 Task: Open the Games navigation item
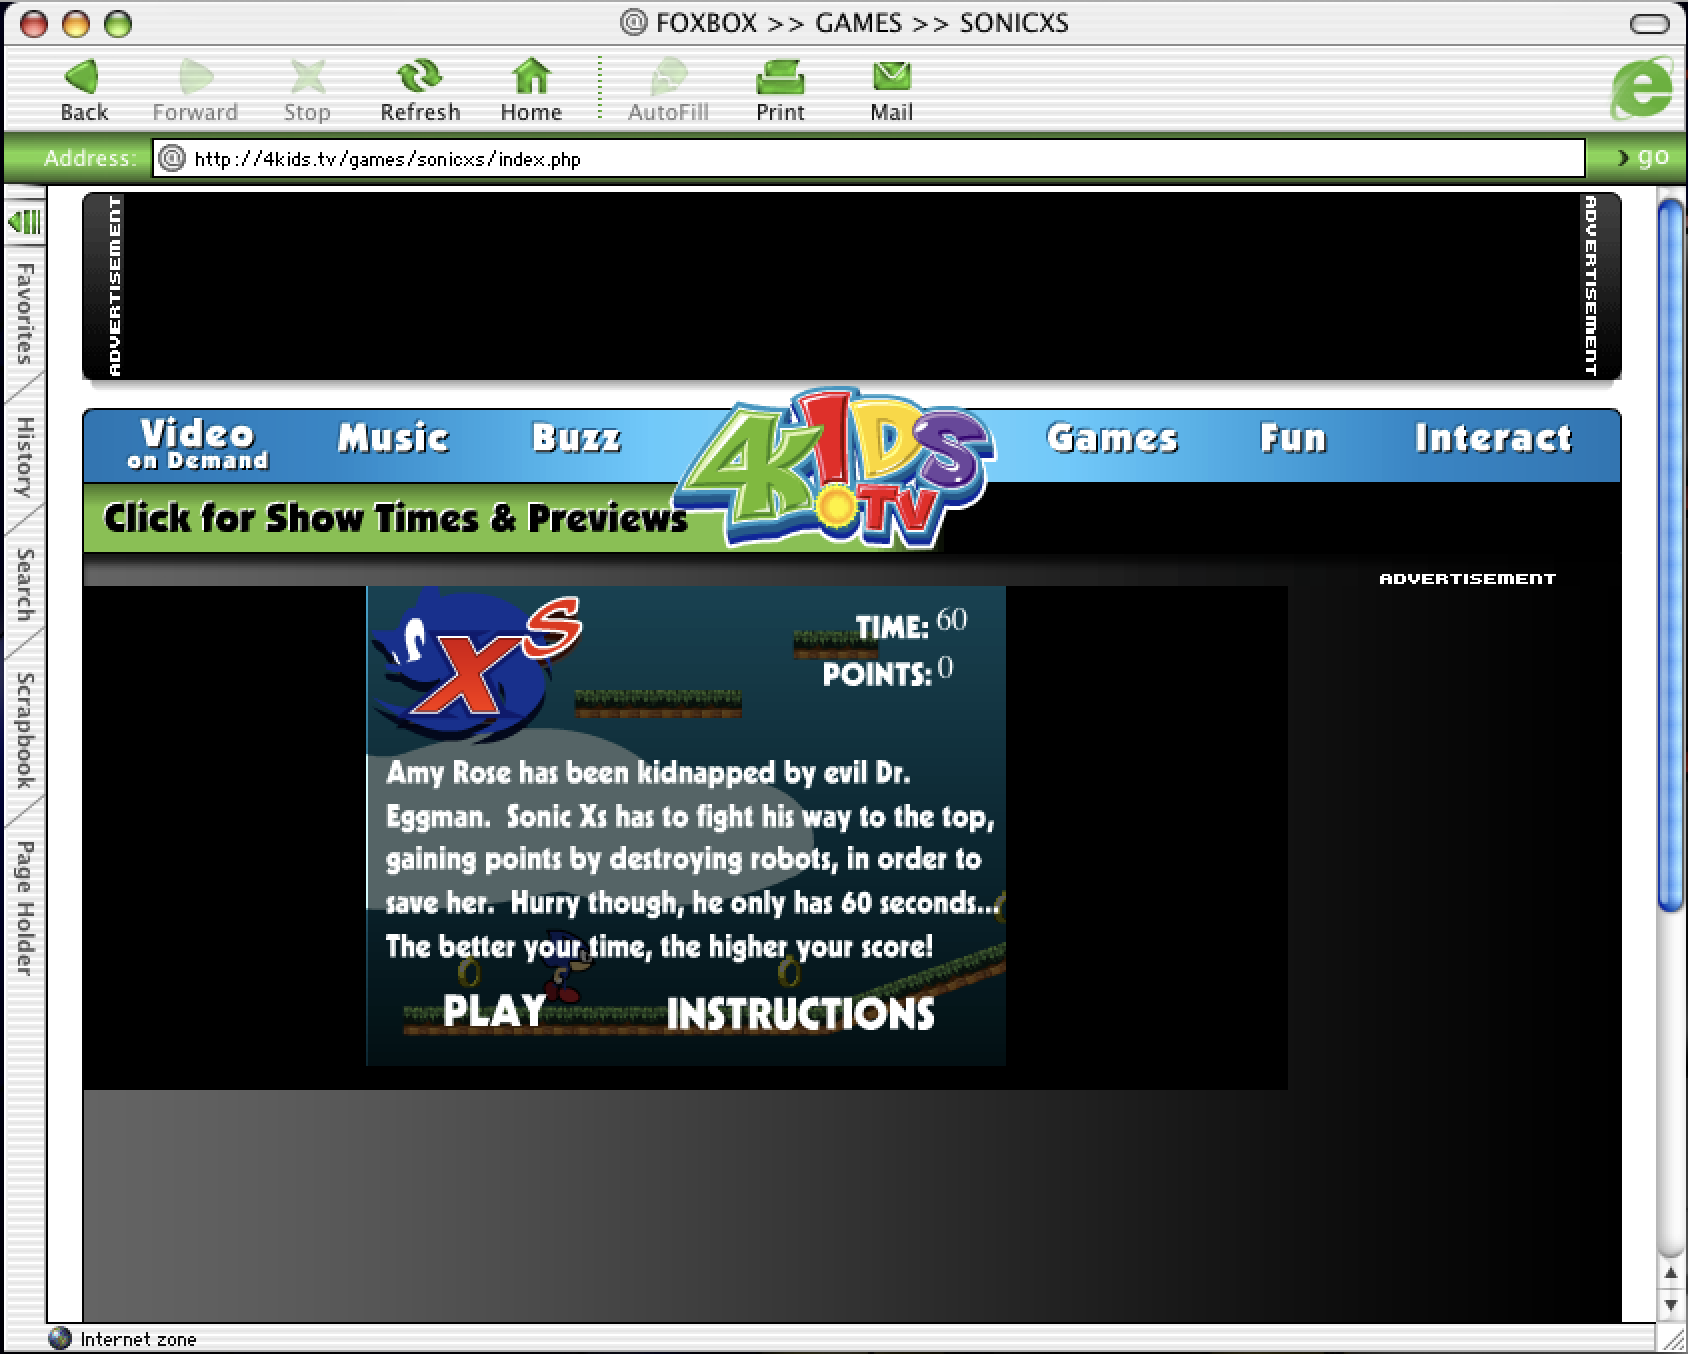point(1112,438)
